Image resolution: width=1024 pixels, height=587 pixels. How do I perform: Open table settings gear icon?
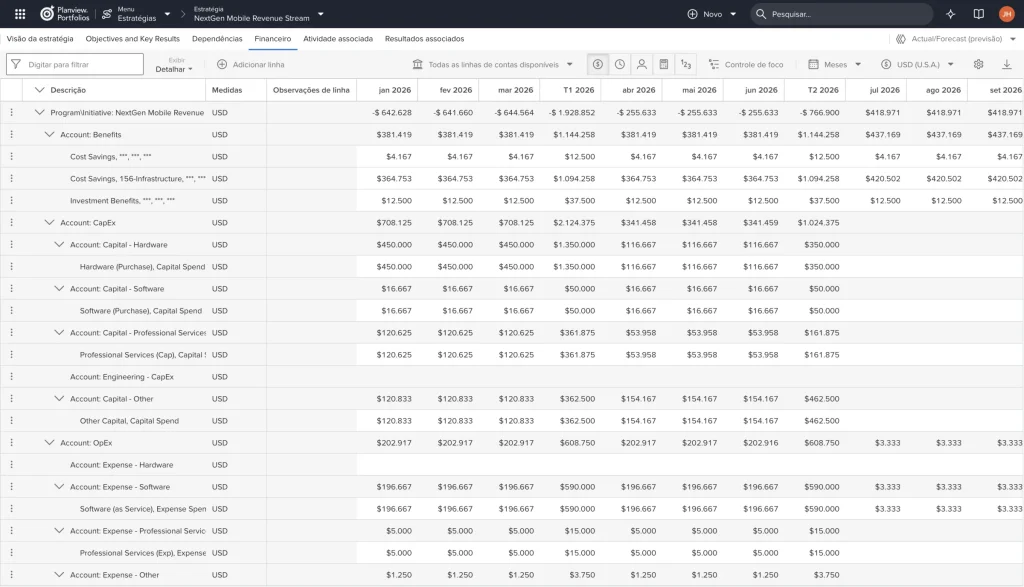(x=978, y=64)
